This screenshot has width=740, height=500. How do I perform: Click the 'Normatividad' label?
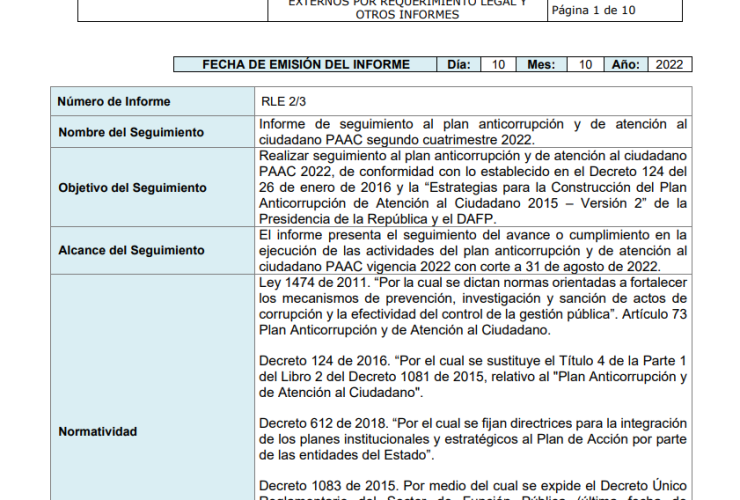click(x=98, y=432)
